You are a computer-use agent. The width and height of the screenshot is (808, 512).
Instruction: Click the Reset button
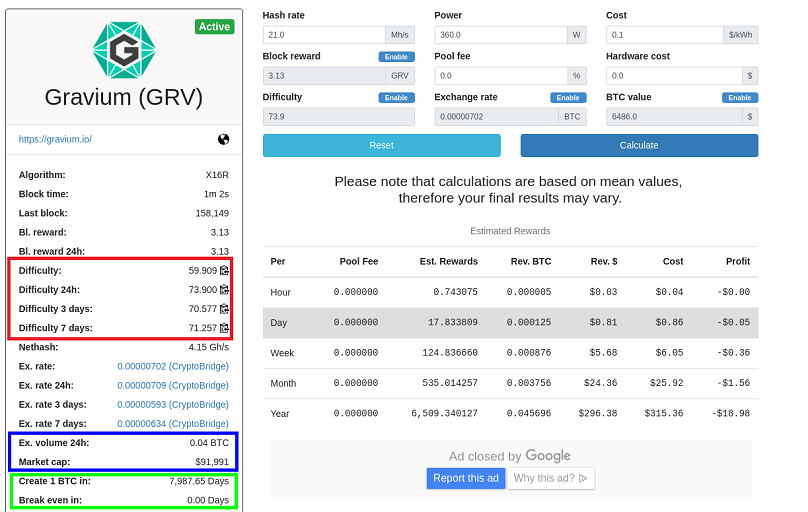pyautogui.click(x=381, y=145)
